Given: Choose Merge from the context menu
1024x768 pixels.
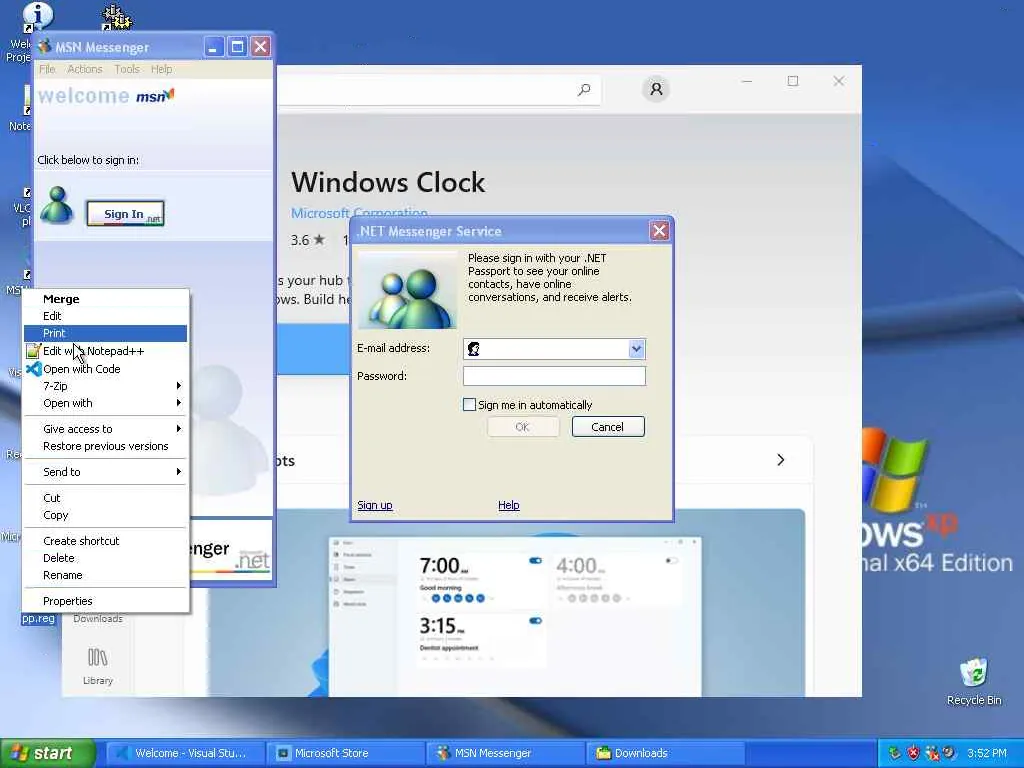Looking at the screenshot, I should [x=105, y=299].
